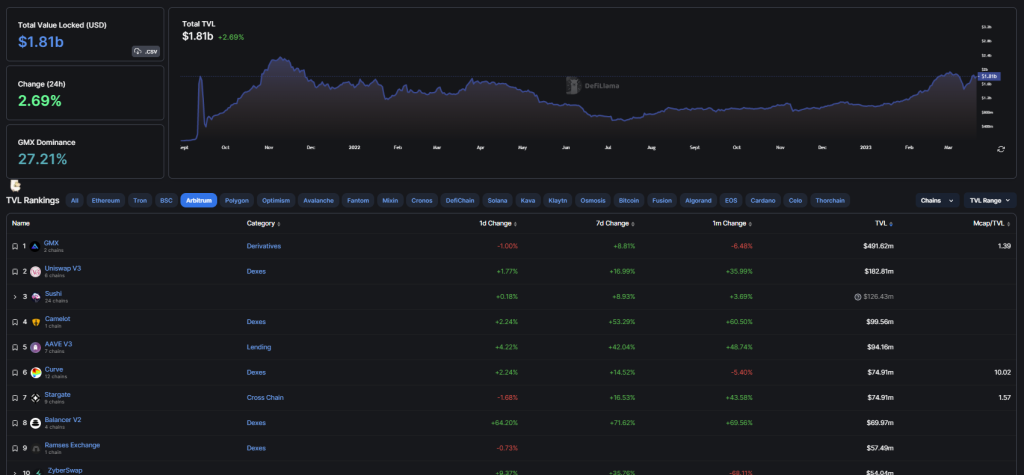Viewport: 1024px width, 475px height.
Task: Click the GMX protocol logo
Action: 35,246
